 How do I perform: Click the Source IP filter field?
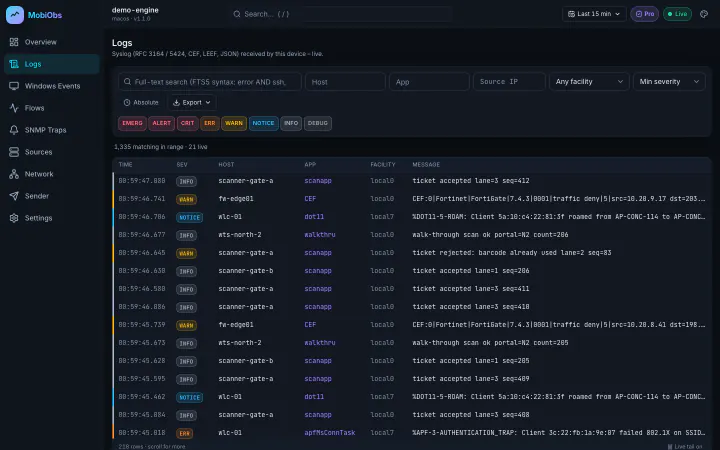[509, 82]
